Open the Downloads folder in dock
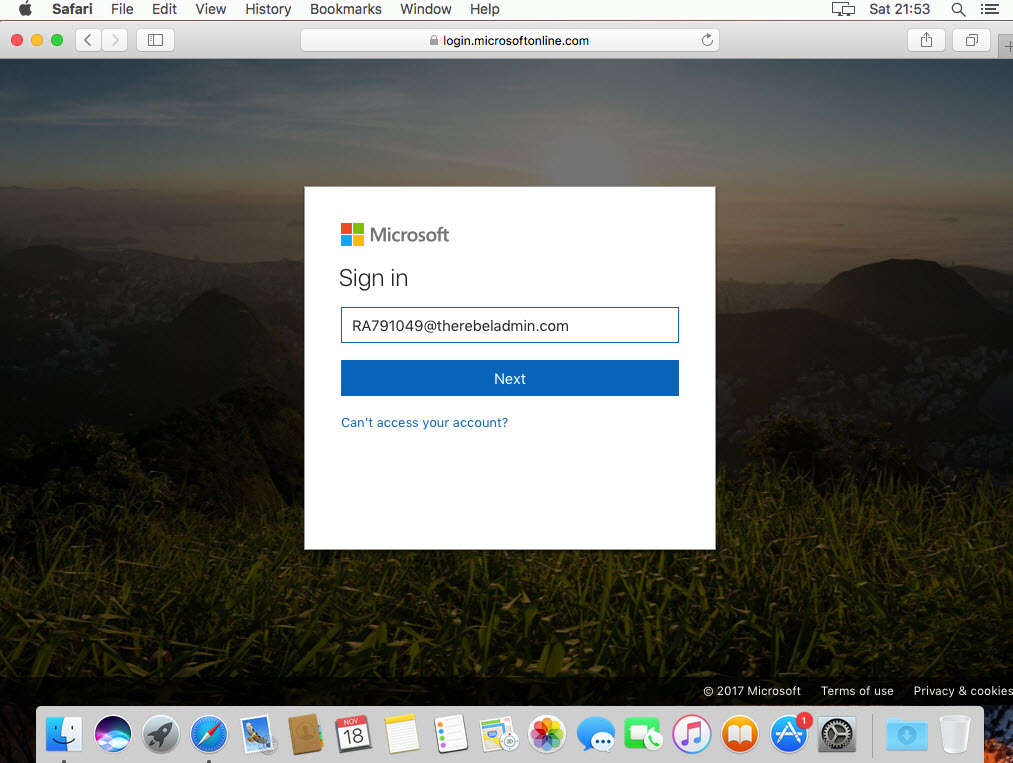The height and width of the screenshot is (763, 1013). pyautogui.click(x=906, y=735)
